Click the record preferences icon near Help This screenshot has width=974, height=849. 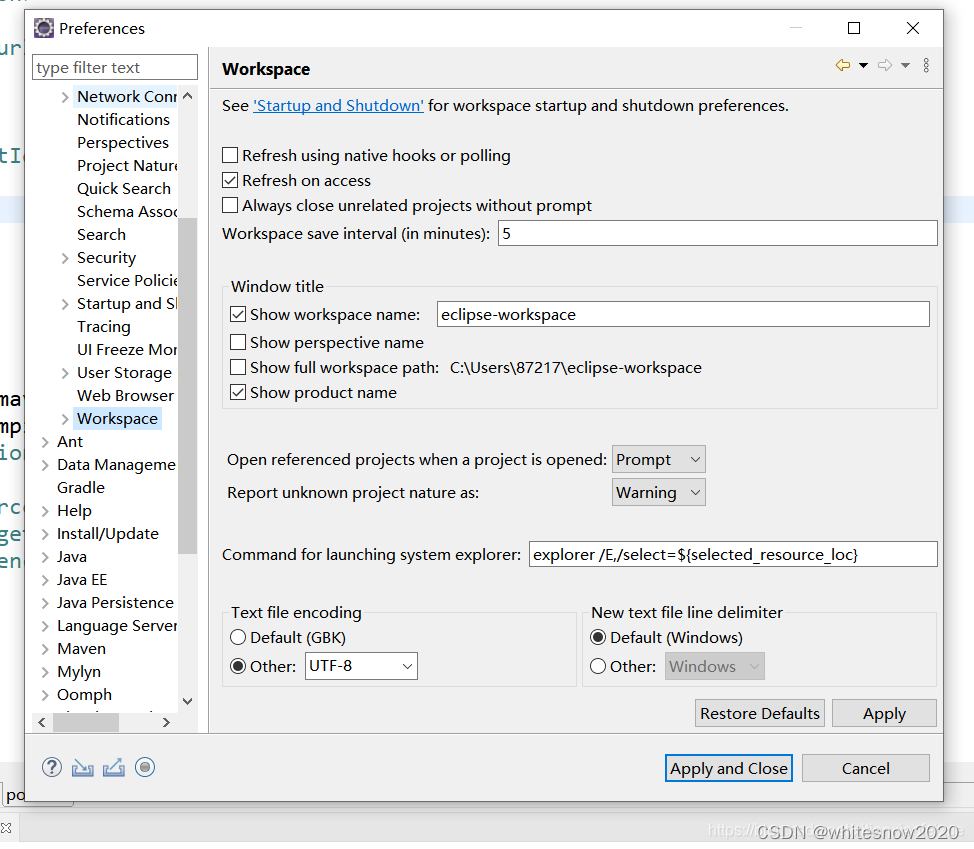(x=144, y=767)
